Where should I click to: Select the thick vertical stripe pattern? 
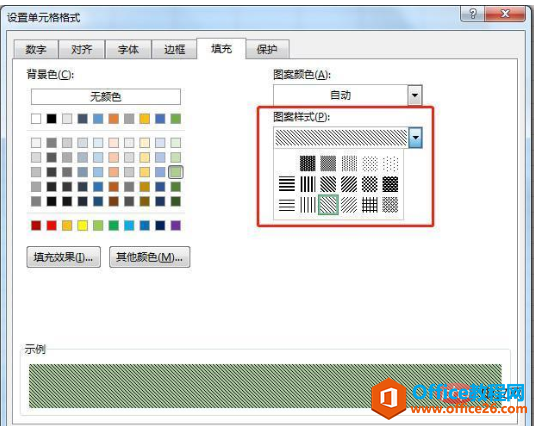(308, 184)
